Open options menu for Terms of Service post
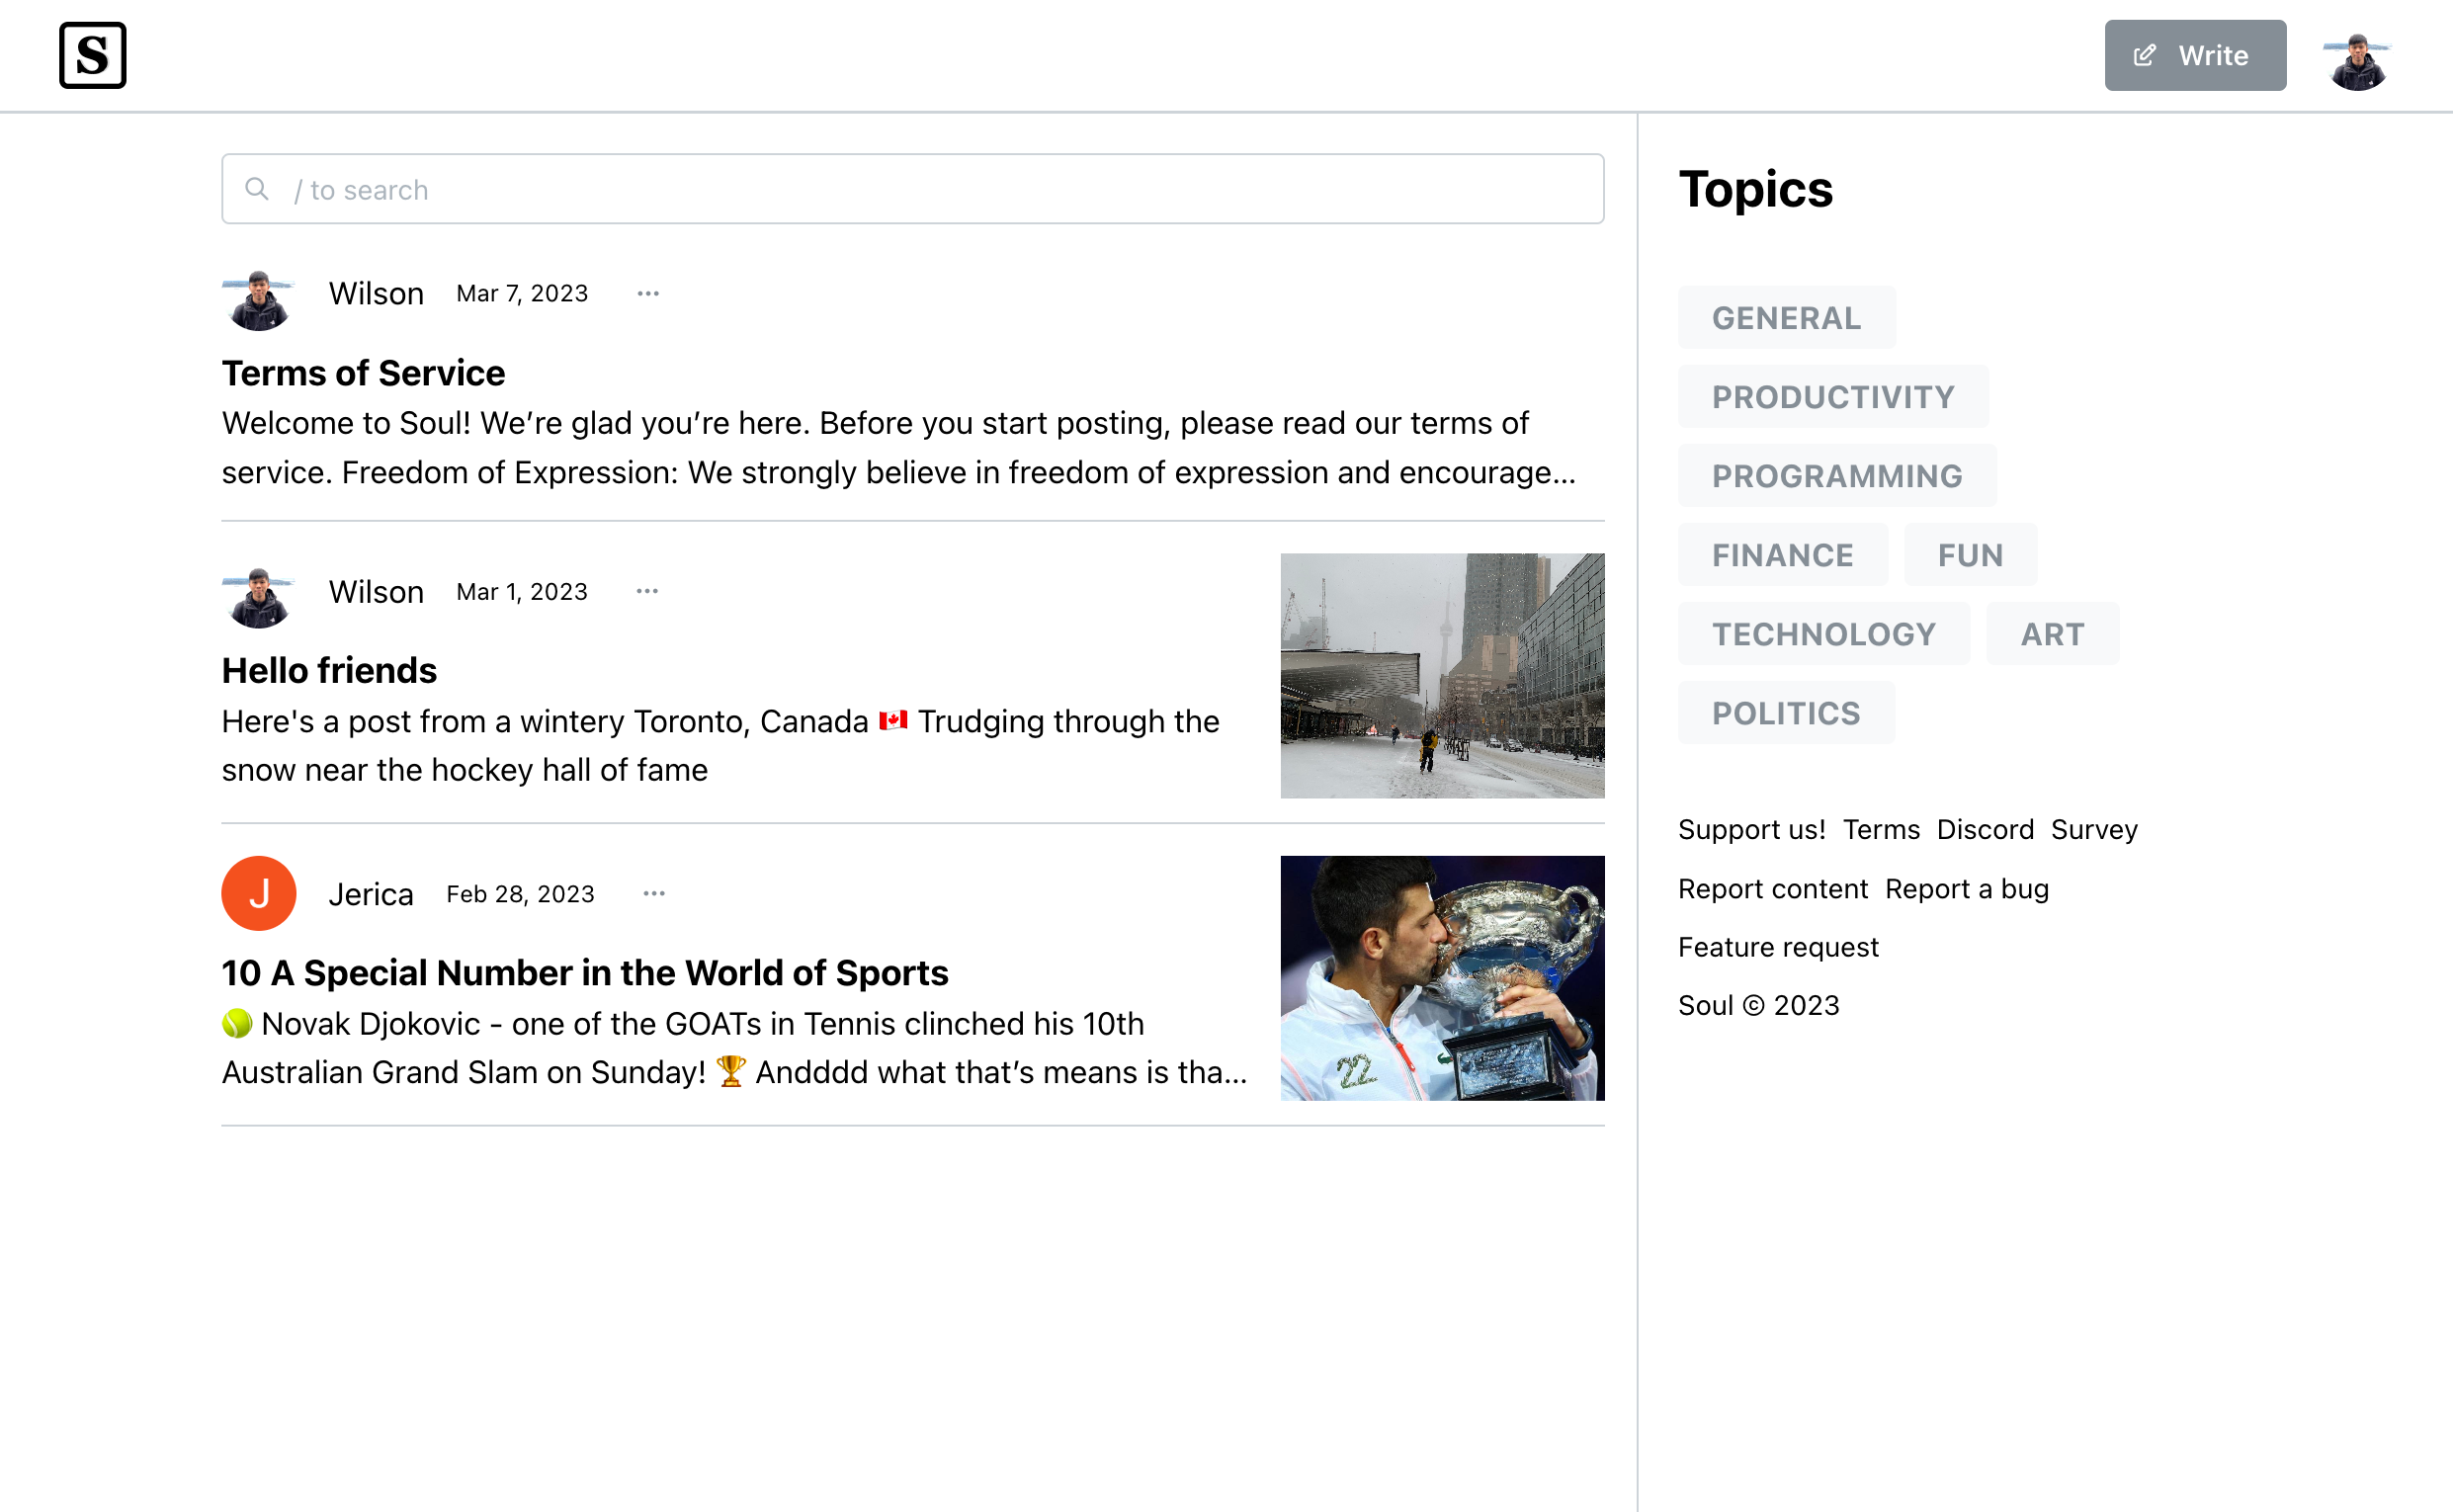The height and width of the screenshot is (1512, 2453). tap(648, 293)
